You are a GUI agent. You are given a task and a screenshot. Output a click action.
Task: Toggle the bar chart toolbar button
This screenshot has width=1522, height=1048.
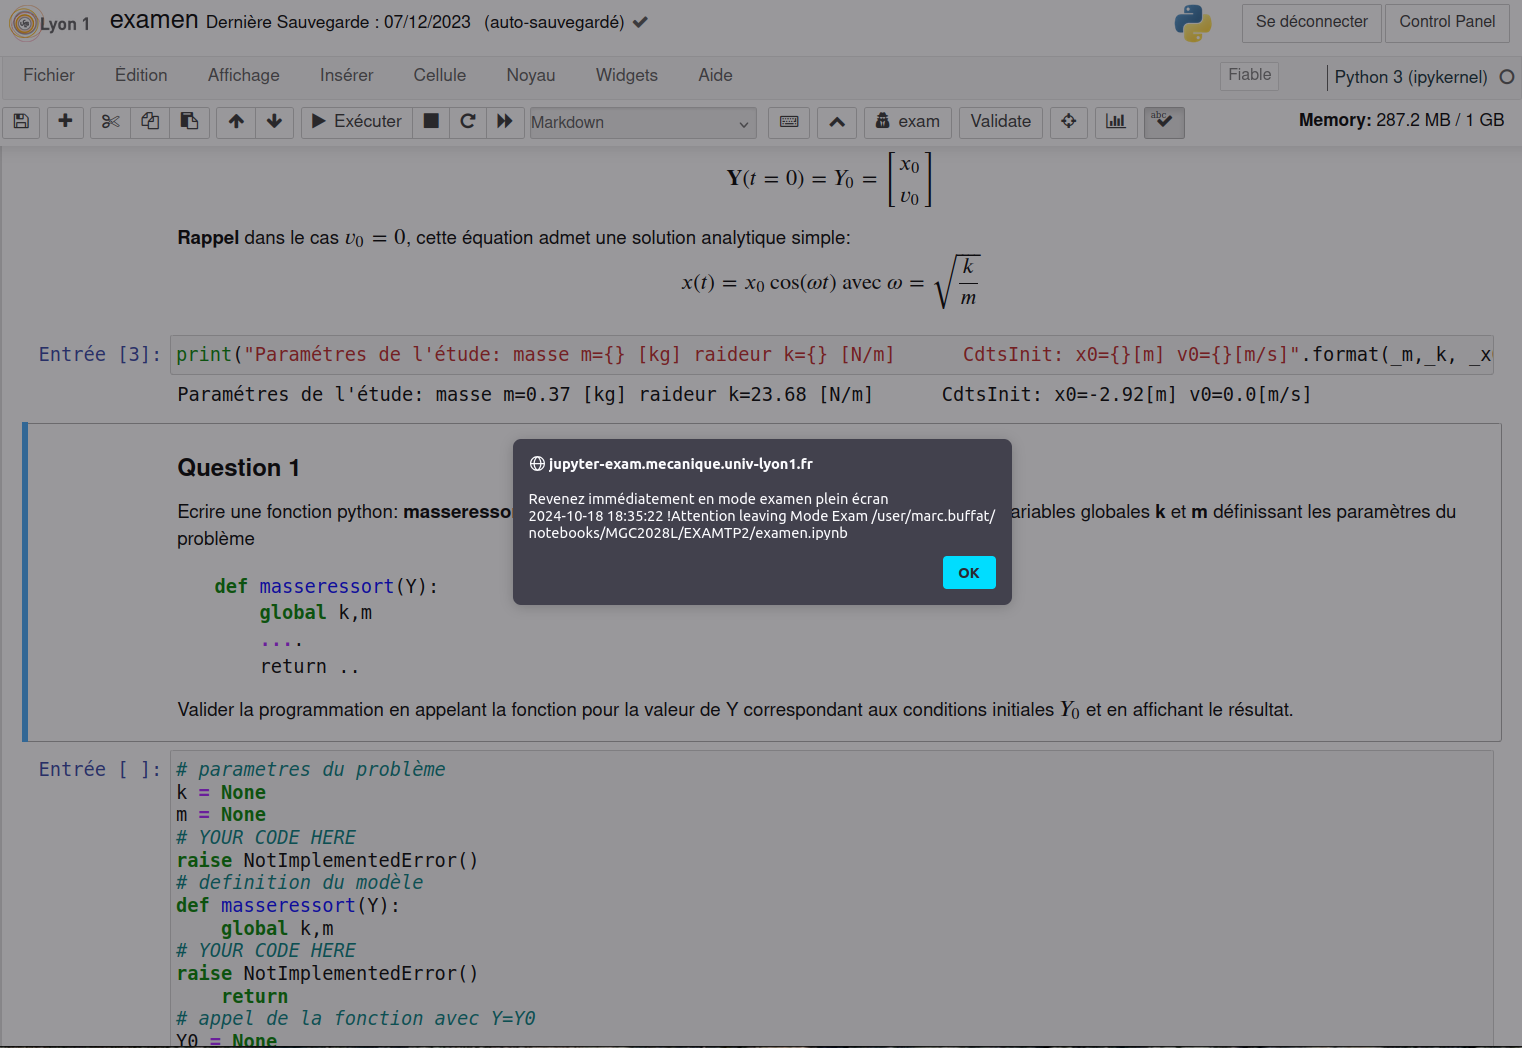pyautogui.click(x=1116, y=122)
